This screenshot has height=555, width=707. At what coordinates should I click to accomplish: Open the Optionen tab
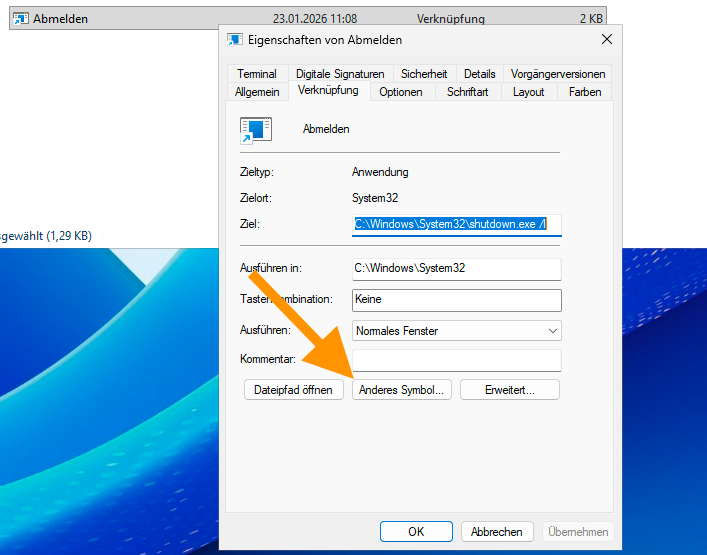tap(401, 92)
